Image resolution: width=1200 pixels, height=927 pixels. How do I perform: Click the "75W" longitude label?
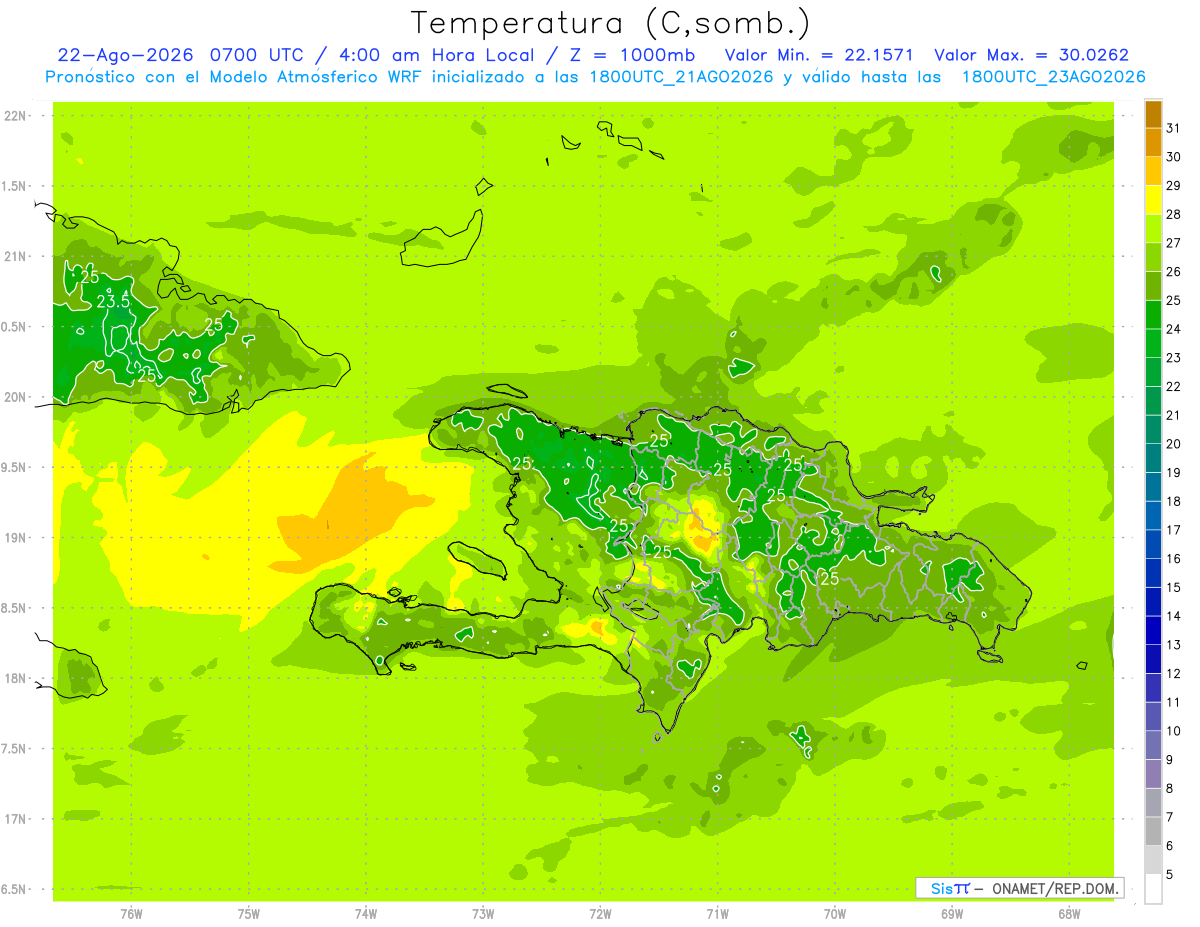click(x=249, y=914)
